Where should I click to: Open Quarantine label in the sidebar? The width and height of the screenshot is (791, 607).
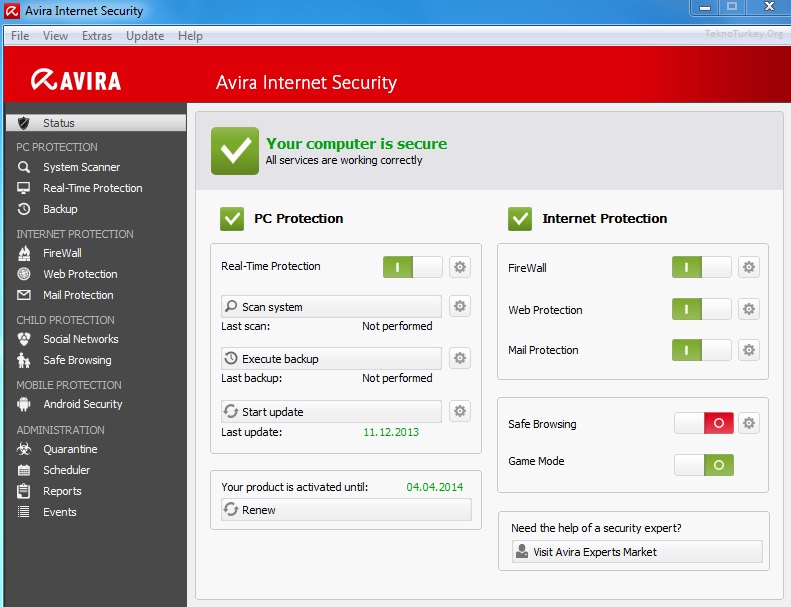[70, 449]
